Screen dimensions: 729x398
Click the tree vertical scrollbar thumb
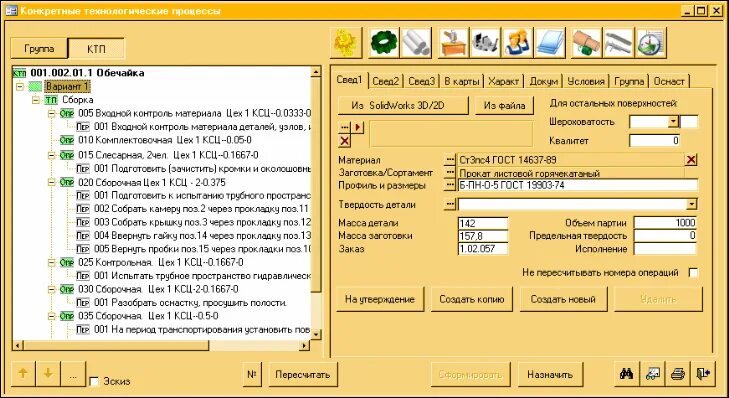tap(316, 184)
